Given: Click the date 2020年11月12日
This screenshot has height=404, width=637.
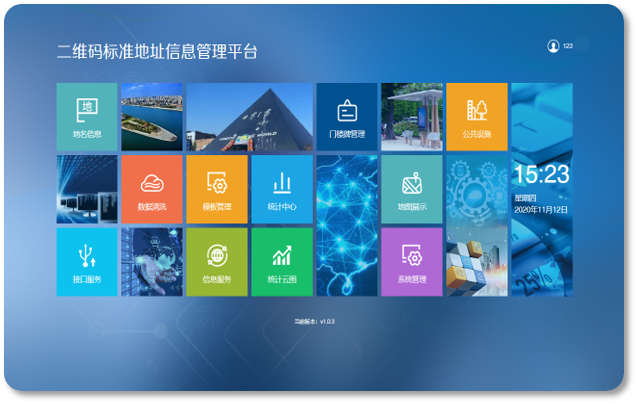Looking at the screenshot, I should (541, 210).
